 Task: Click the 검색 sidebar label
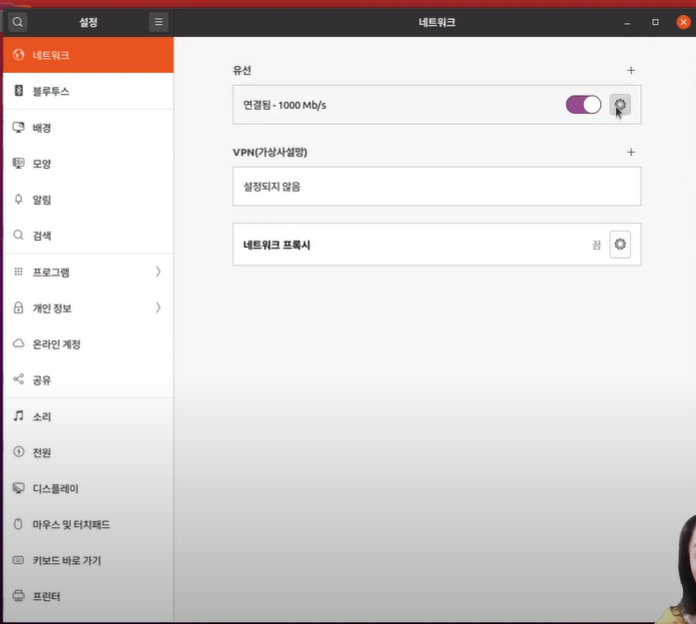(42, 236)
